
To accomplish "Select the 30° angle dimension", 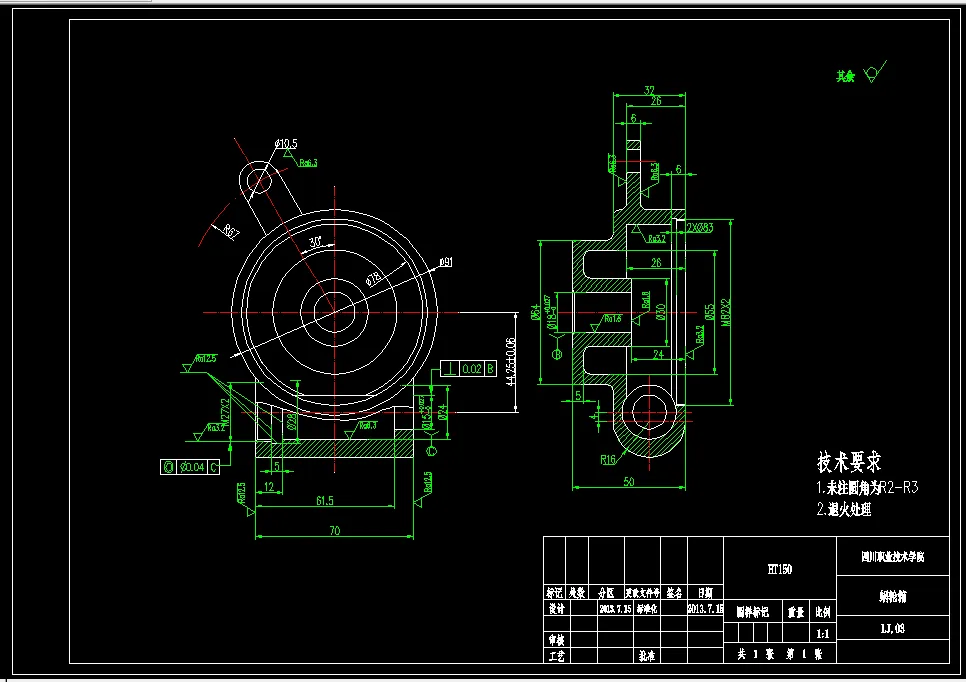I will (315, 242).
